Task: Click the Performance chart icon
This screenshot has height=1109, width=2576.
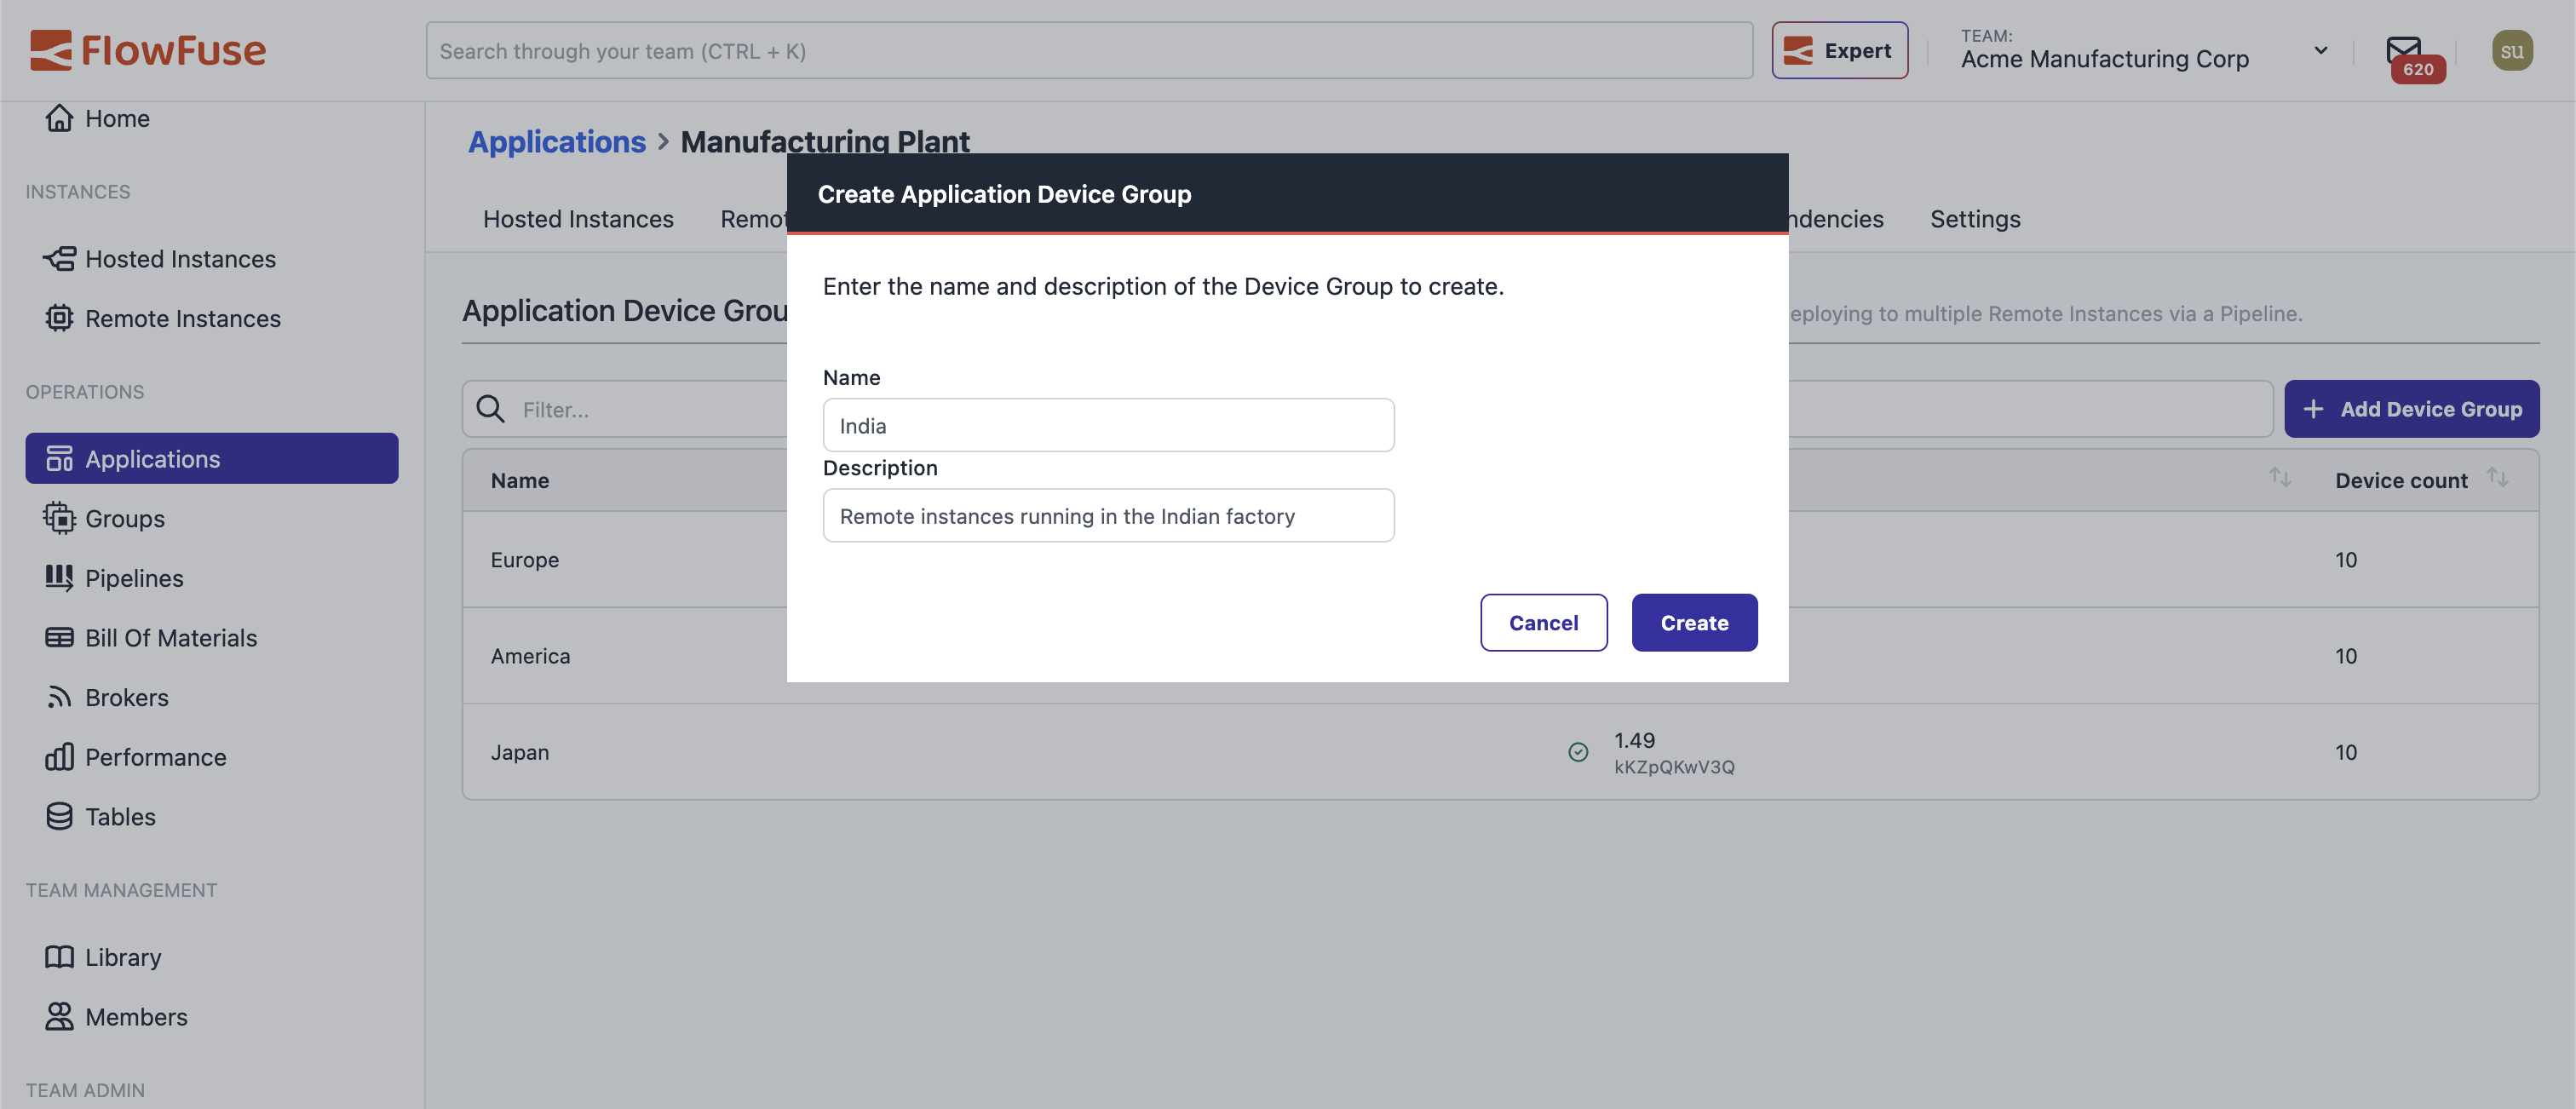Action: (59, 756)
